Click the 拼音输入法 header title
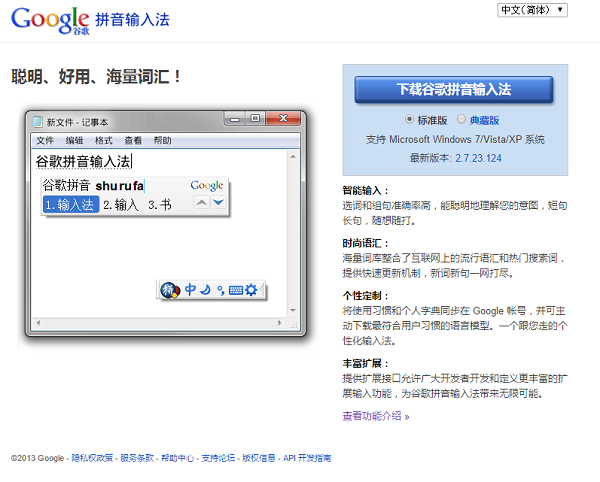Viewport: 600px width, 482px height. coord(132,20)
